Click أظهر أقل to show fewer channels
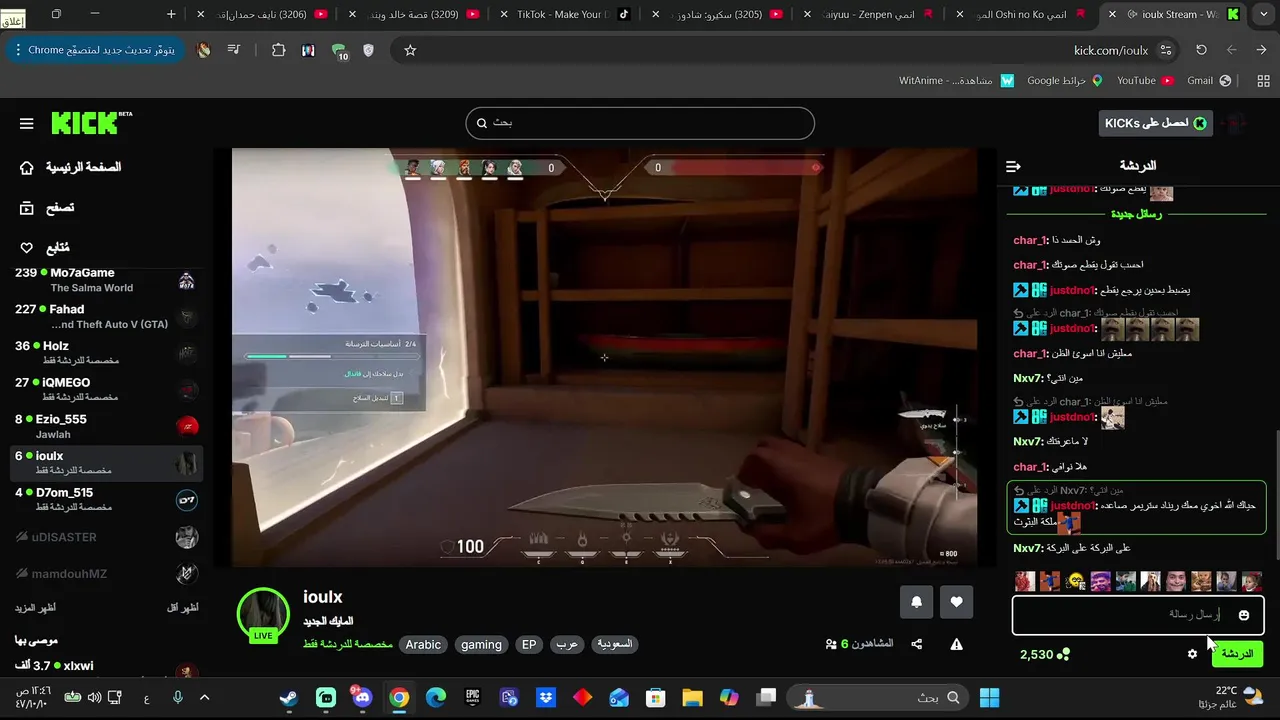 click(182, 608)
